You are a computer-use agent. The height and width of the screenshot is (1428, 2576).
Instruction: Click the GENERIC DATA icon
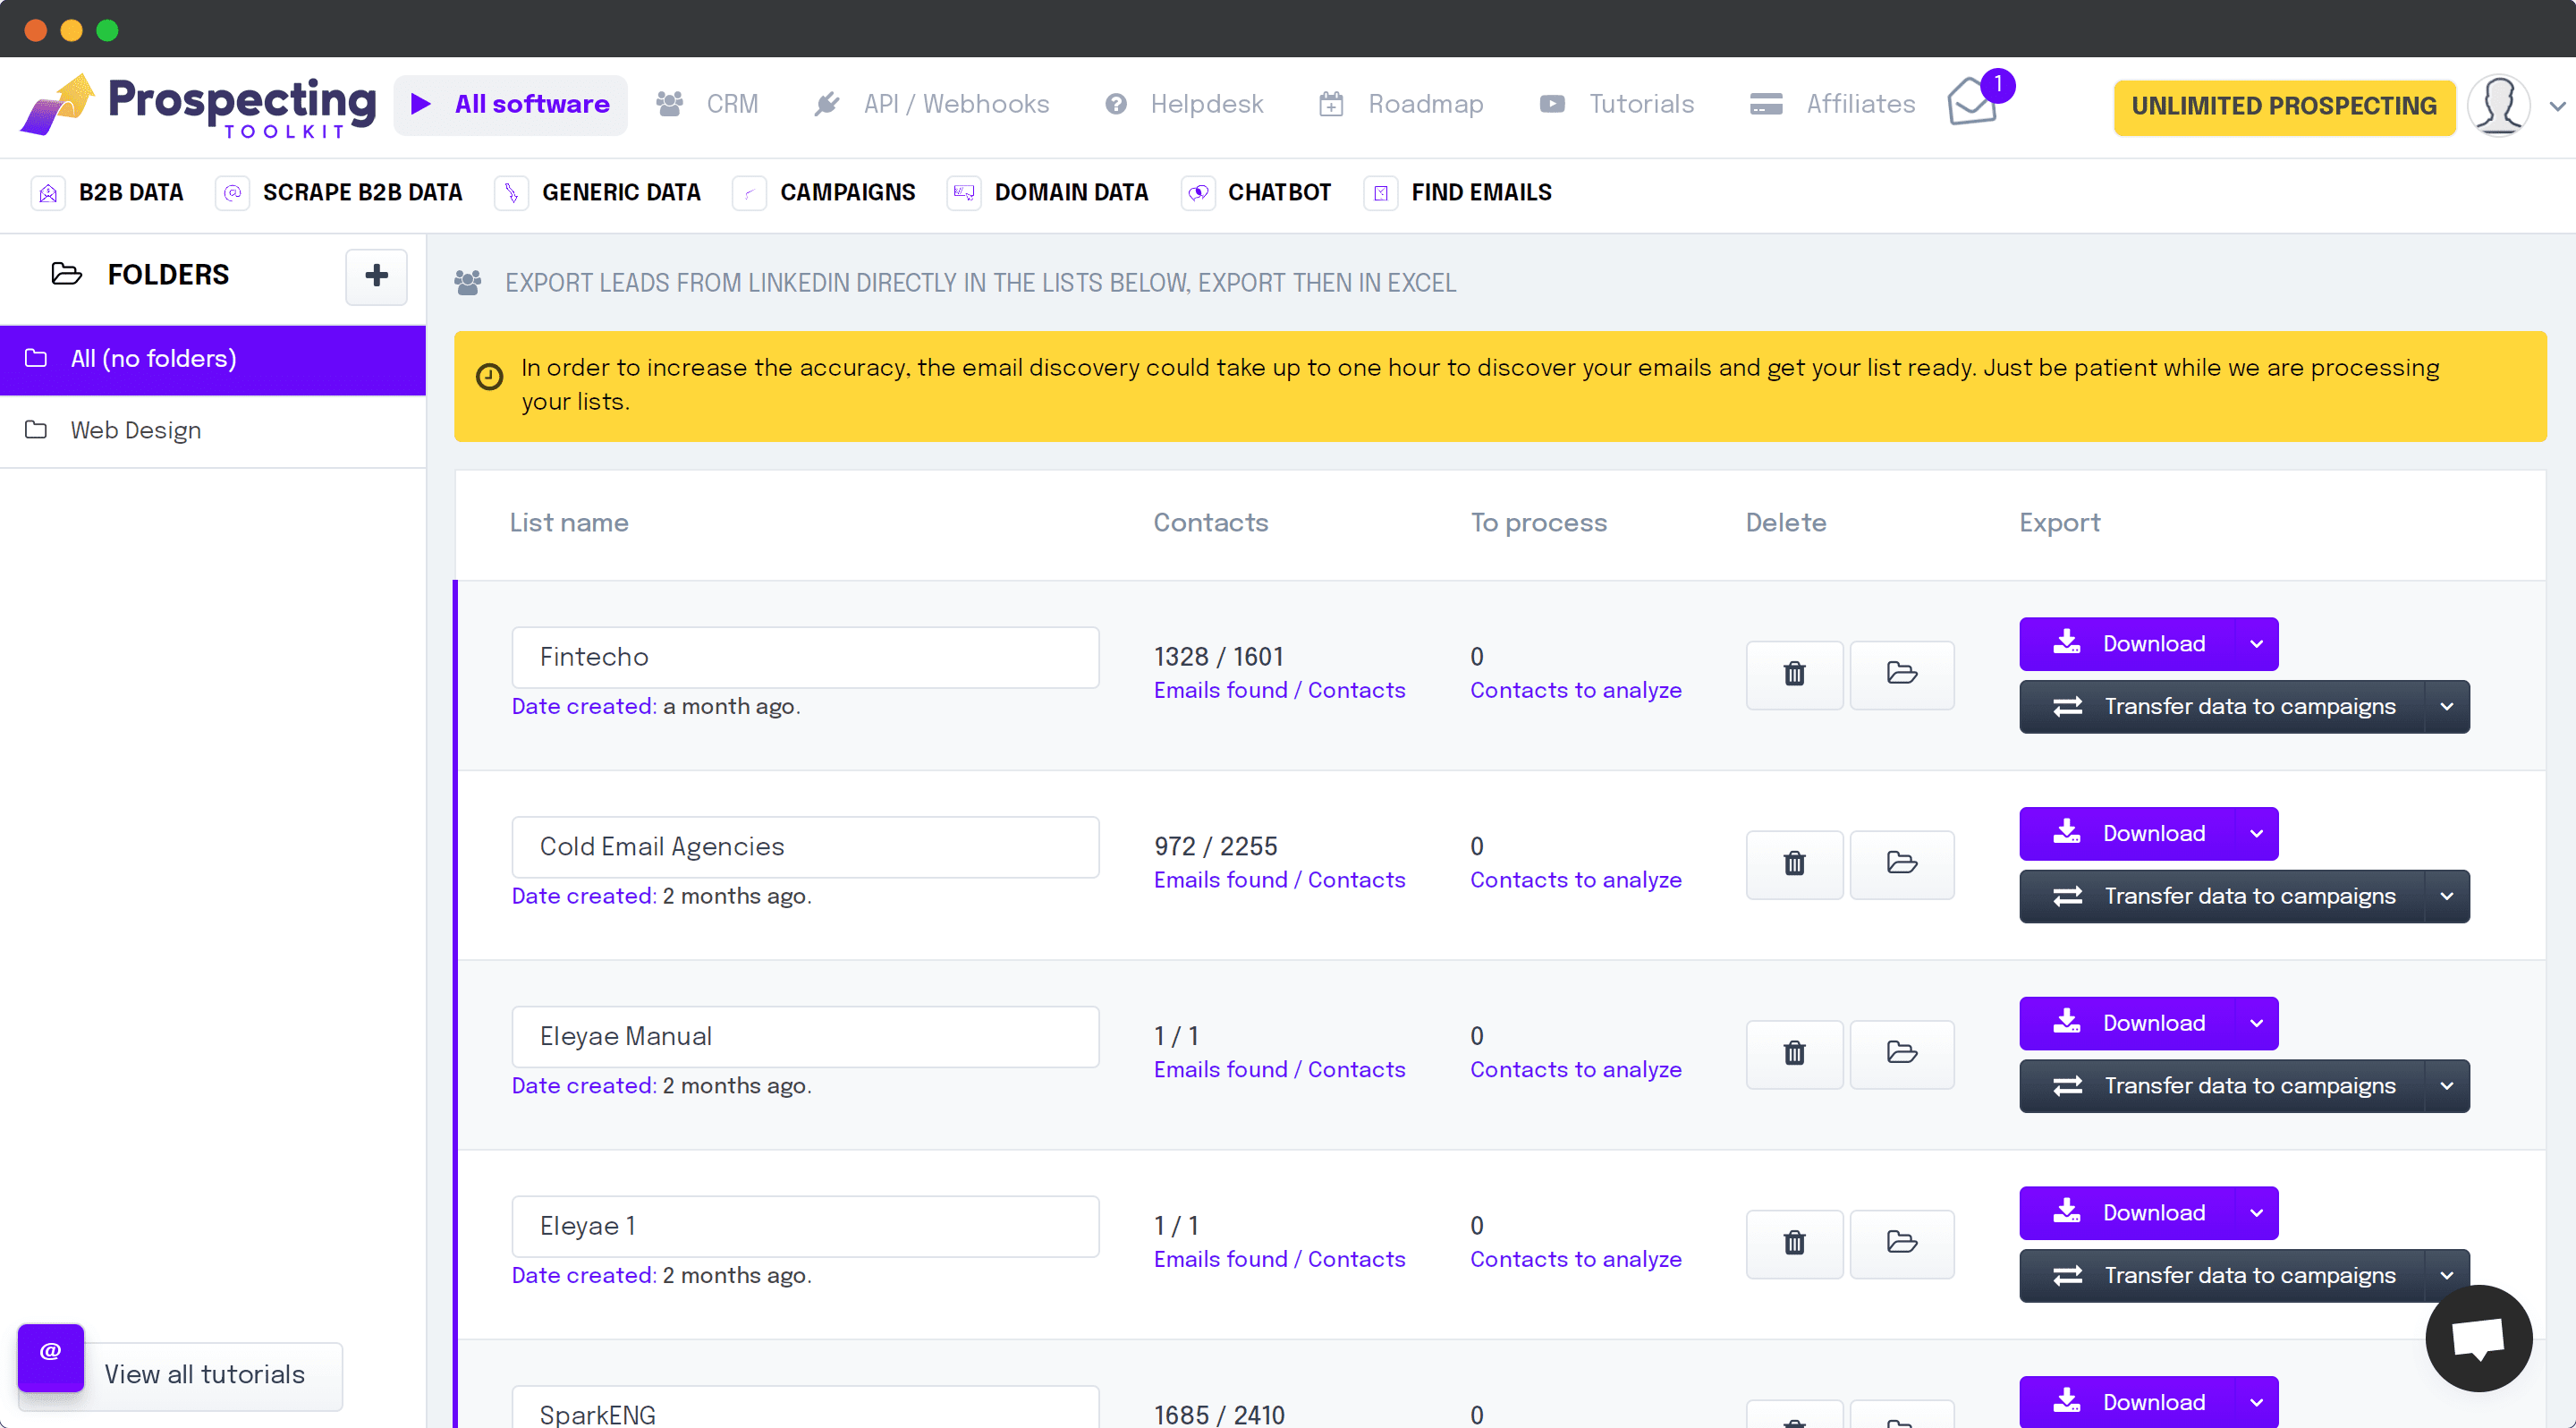[511, 193]
